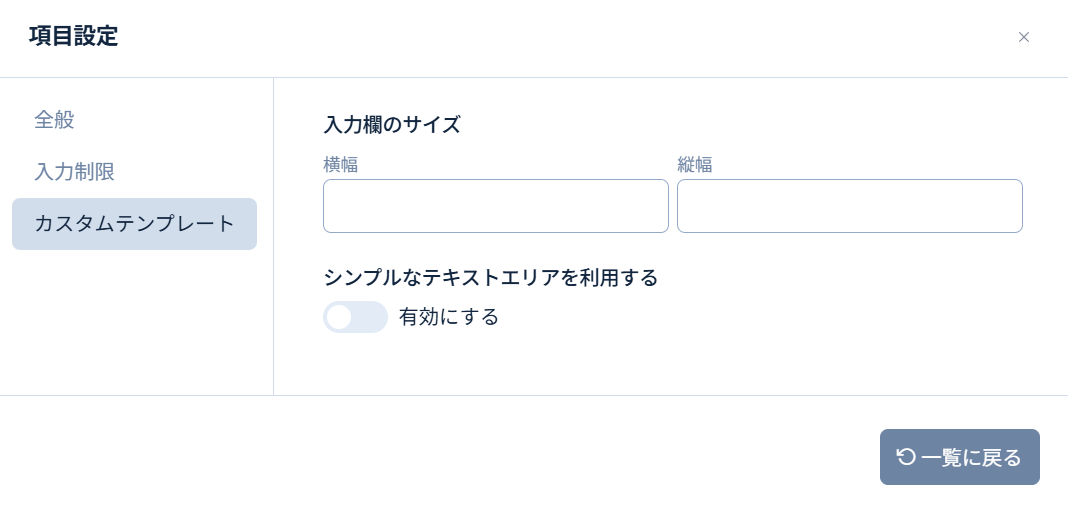Click the right end of the toggle track
This screenshot has width=1068, height=514.
(x=376, y=317)
